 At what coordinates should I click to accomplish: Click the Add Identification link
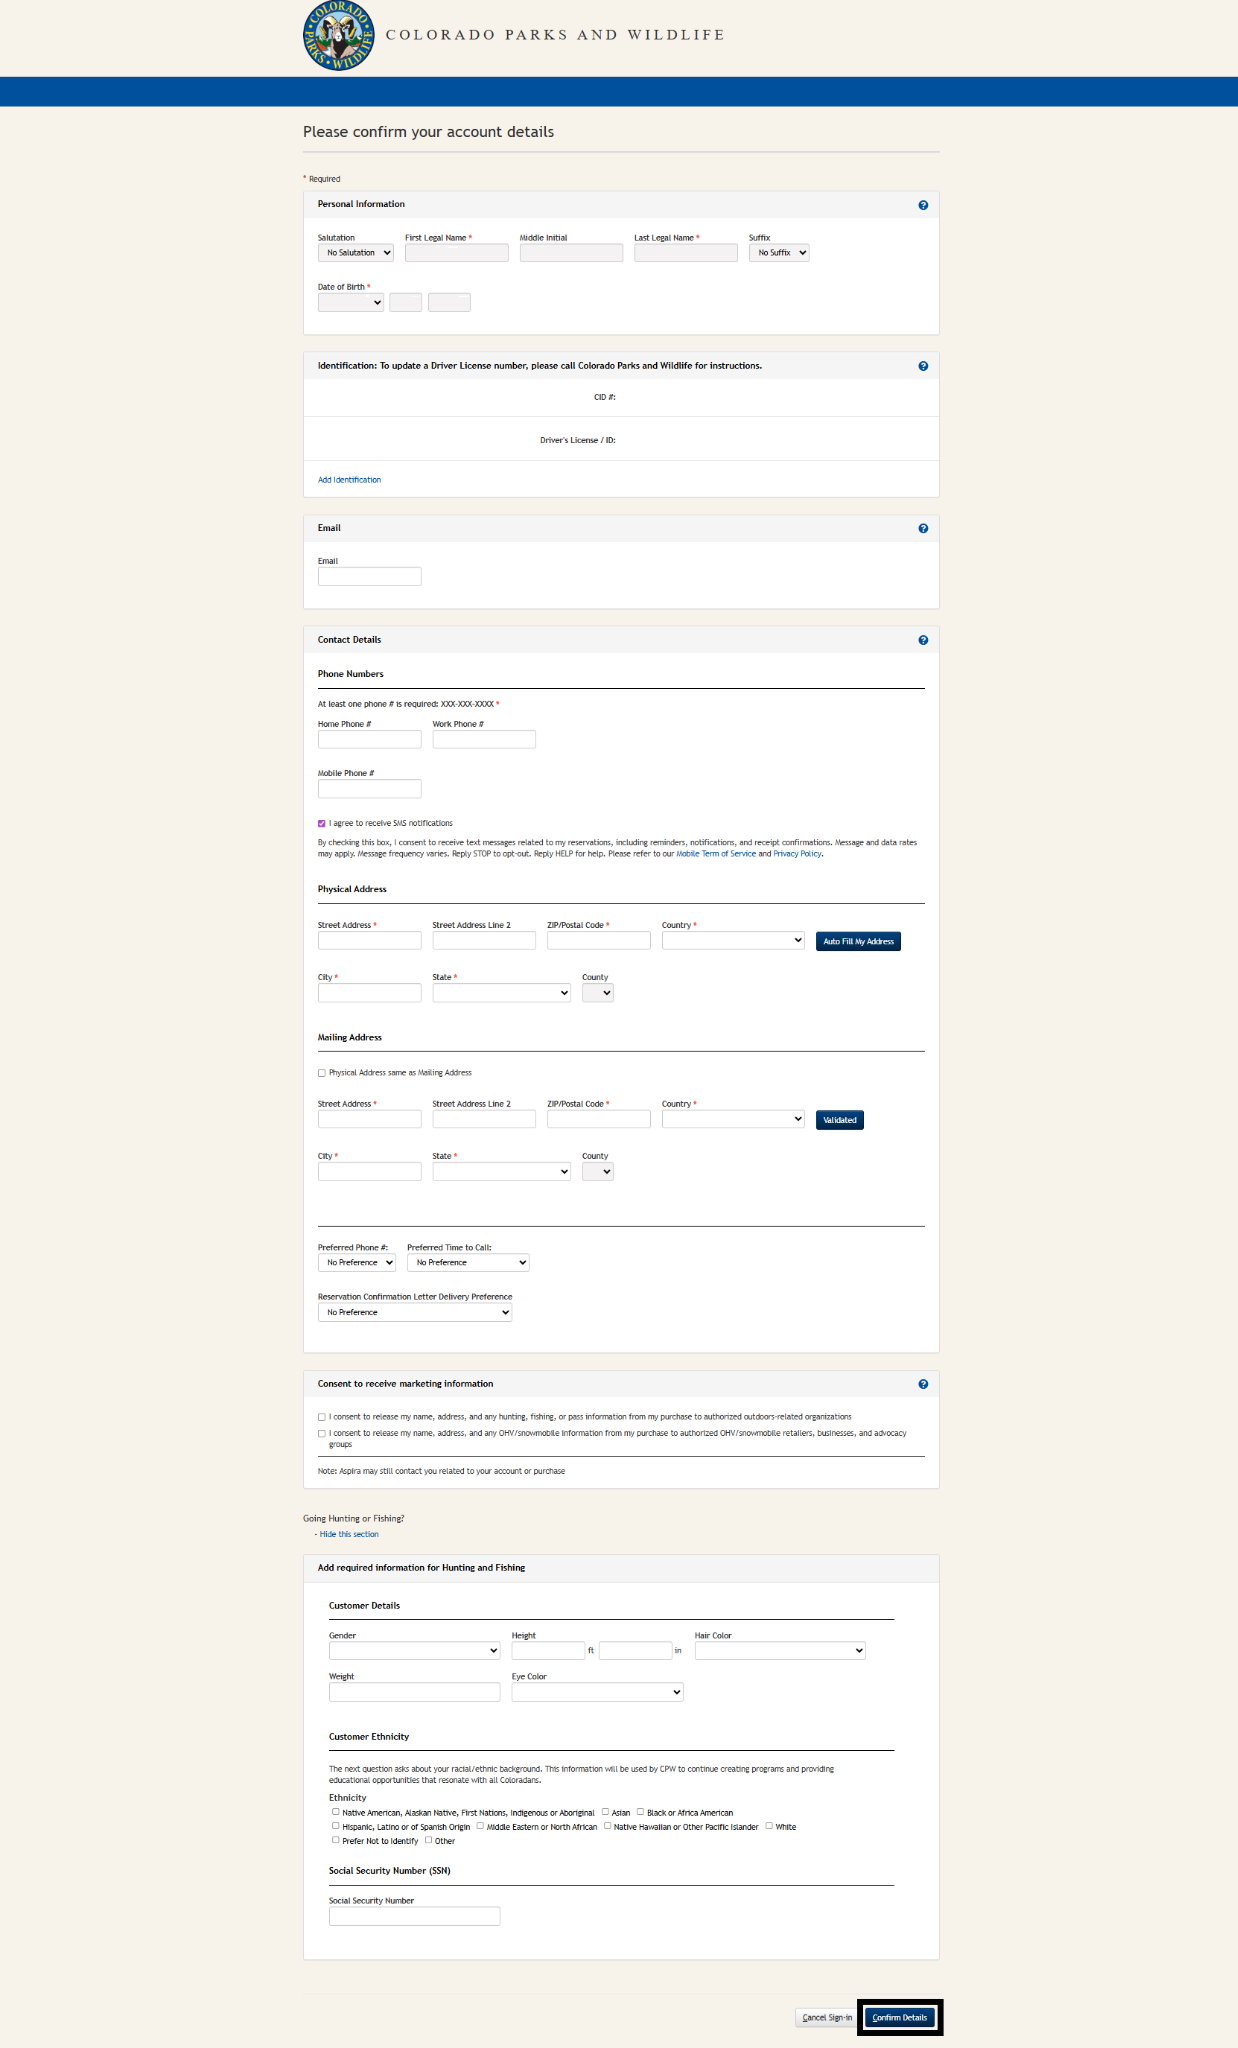click(348, 480)
